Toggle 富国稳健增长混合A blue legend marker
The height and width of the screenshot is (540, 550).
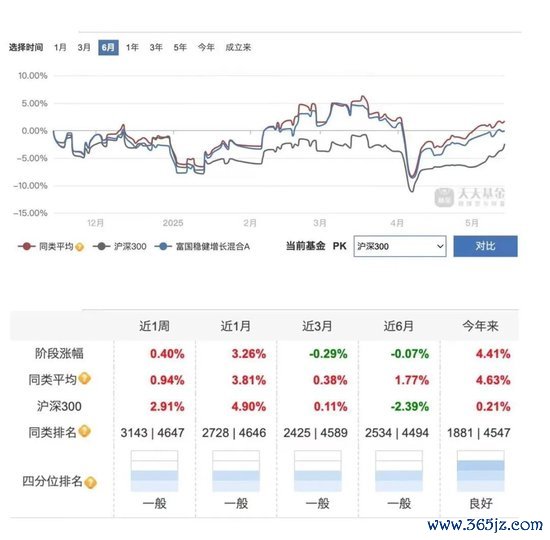pyautogui.click(x=163, y=246)
